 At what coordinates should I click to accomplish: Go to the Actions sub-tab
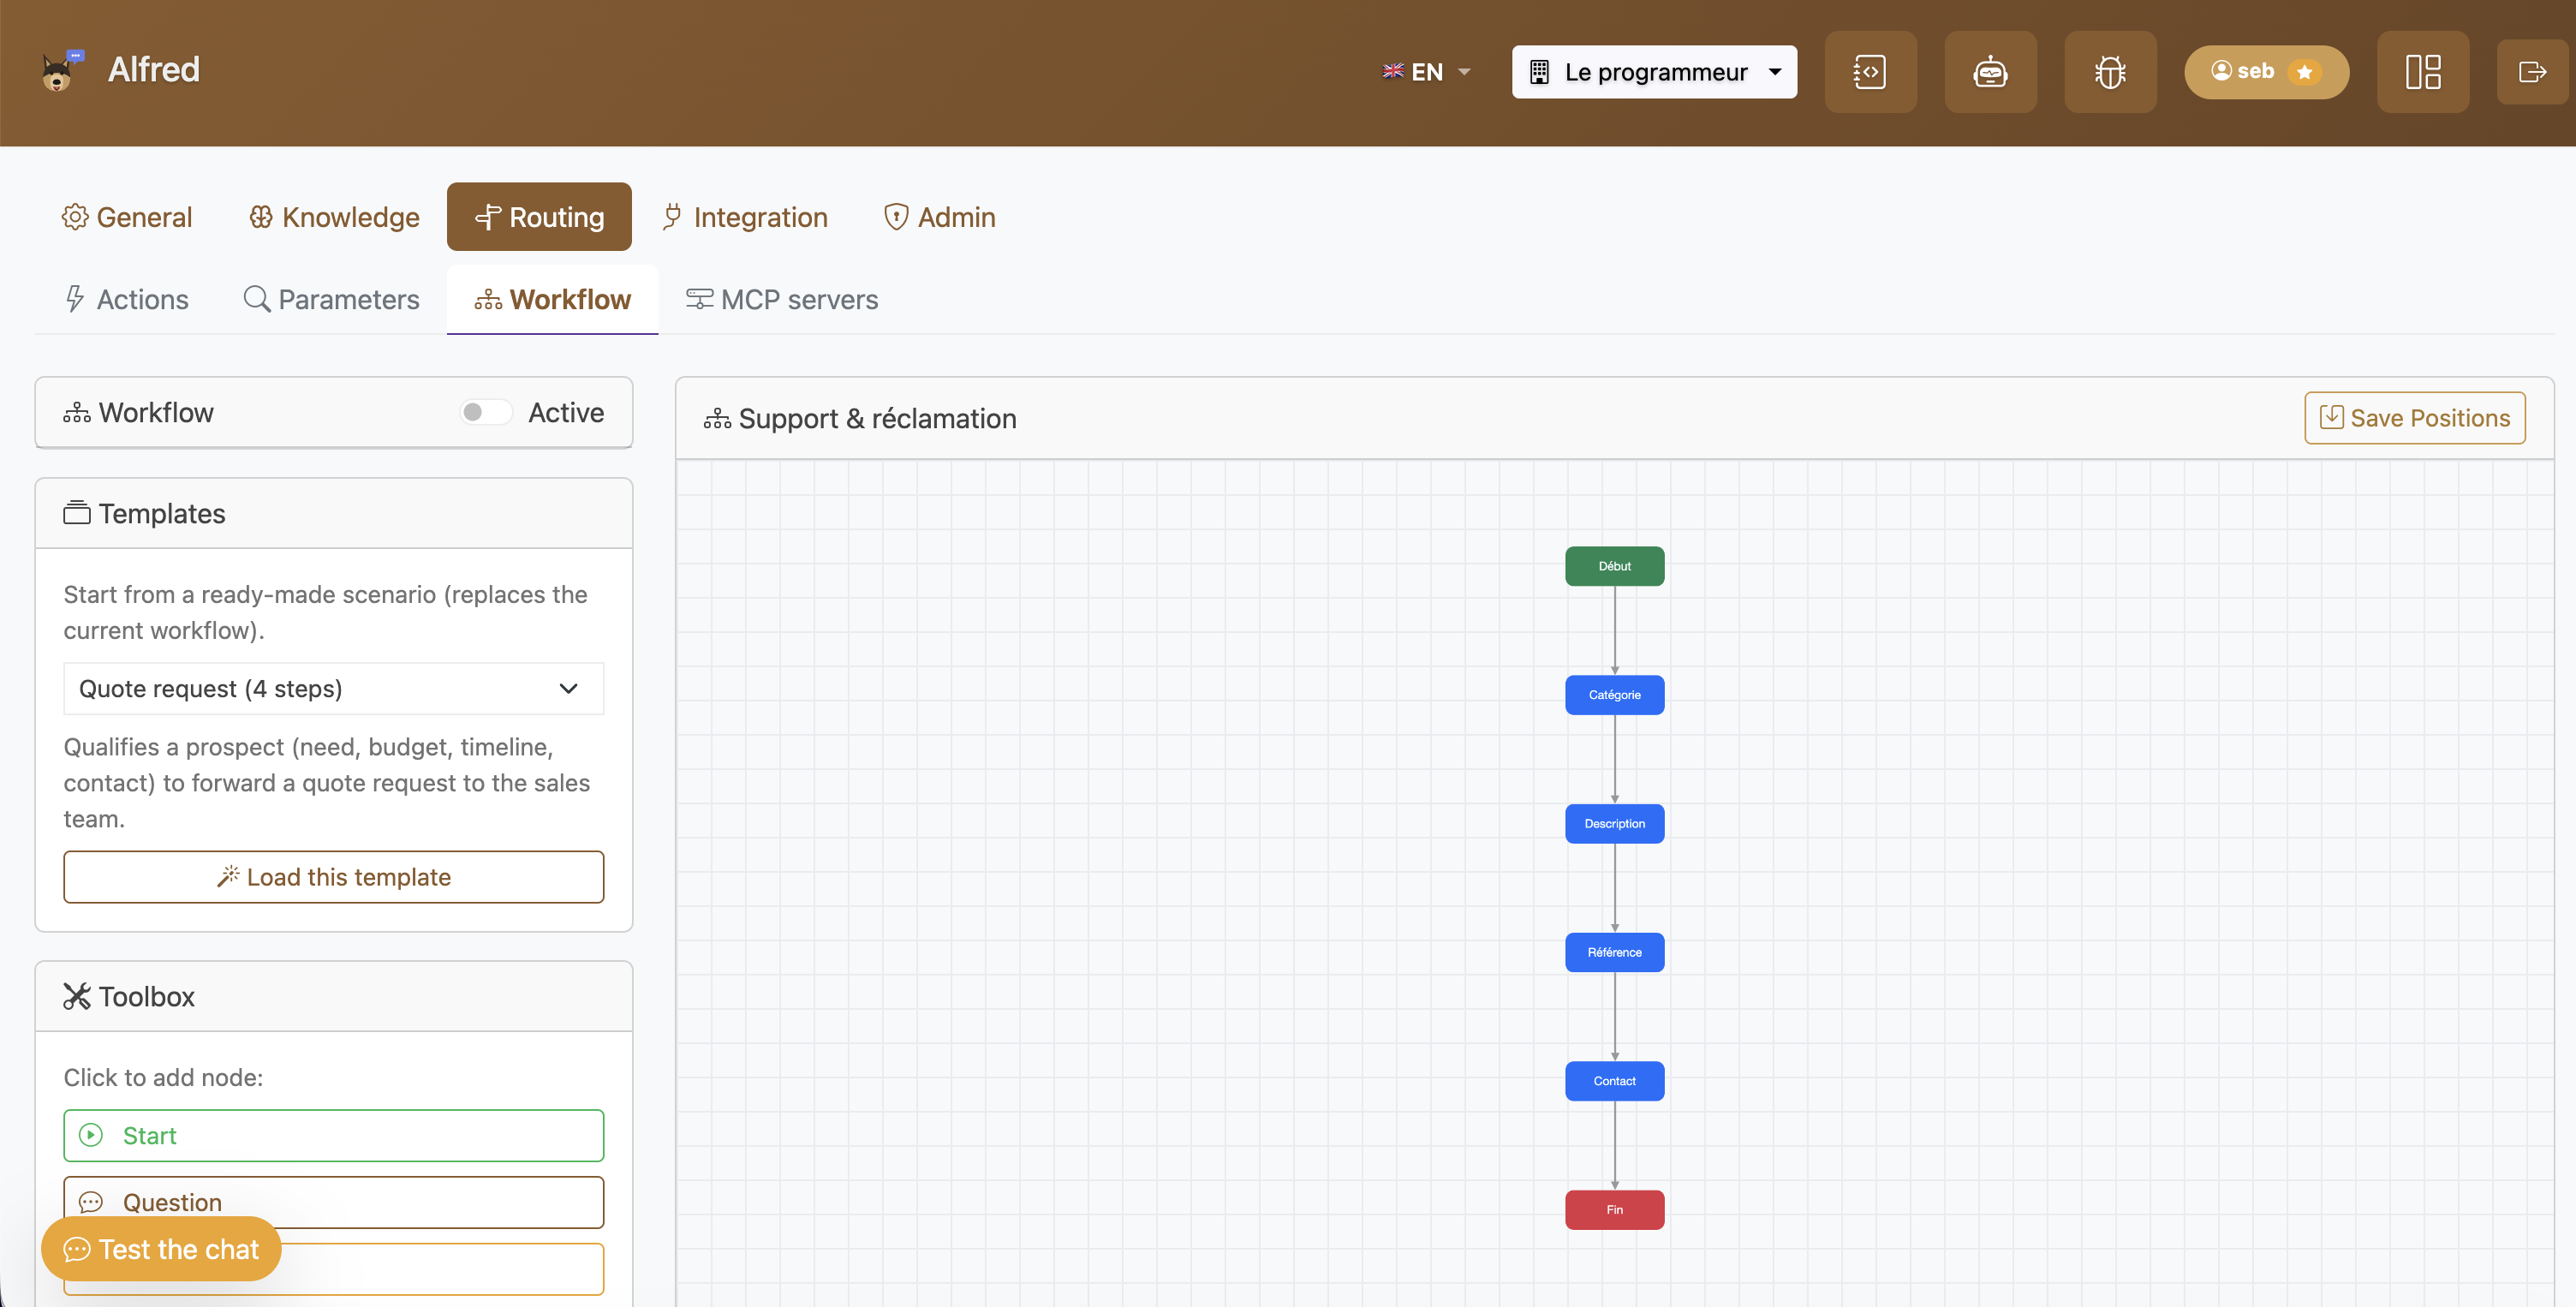[x=126, y=299]
